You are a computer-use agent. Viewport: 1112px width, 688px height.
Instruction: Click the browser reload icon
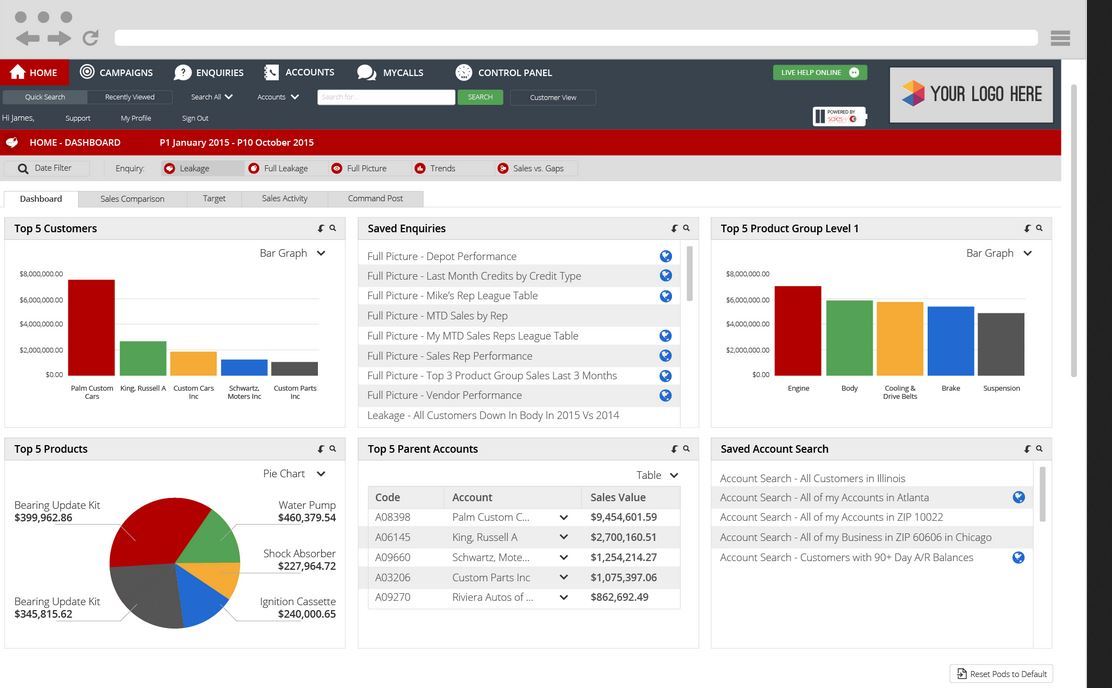(90, 38)
